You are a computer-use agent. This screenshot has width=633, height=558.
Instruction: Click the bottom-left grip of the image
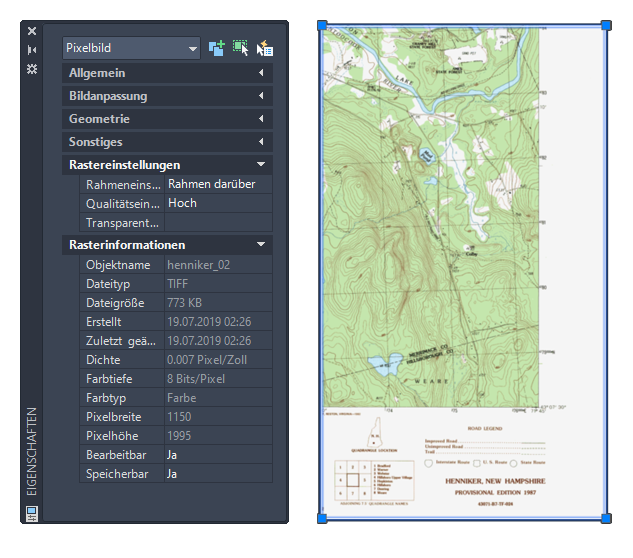322,518
